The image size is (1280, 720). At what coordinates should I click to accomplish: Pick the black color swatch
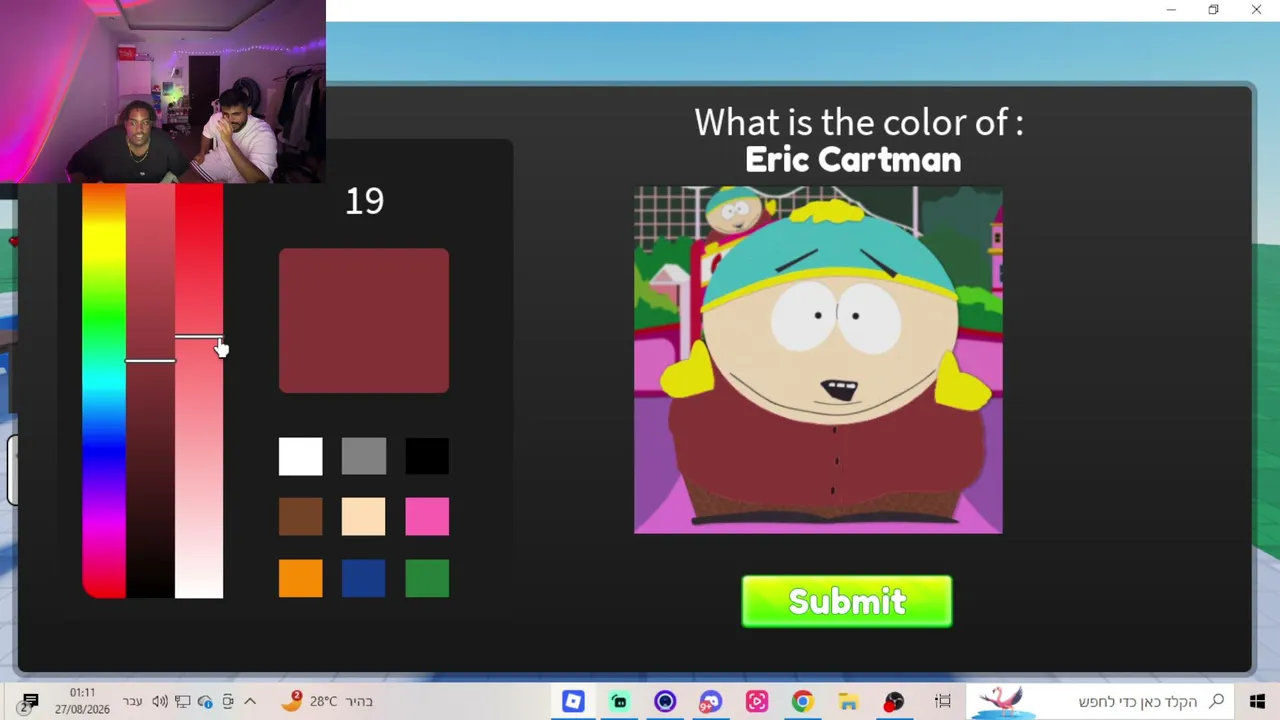(427, 456)
